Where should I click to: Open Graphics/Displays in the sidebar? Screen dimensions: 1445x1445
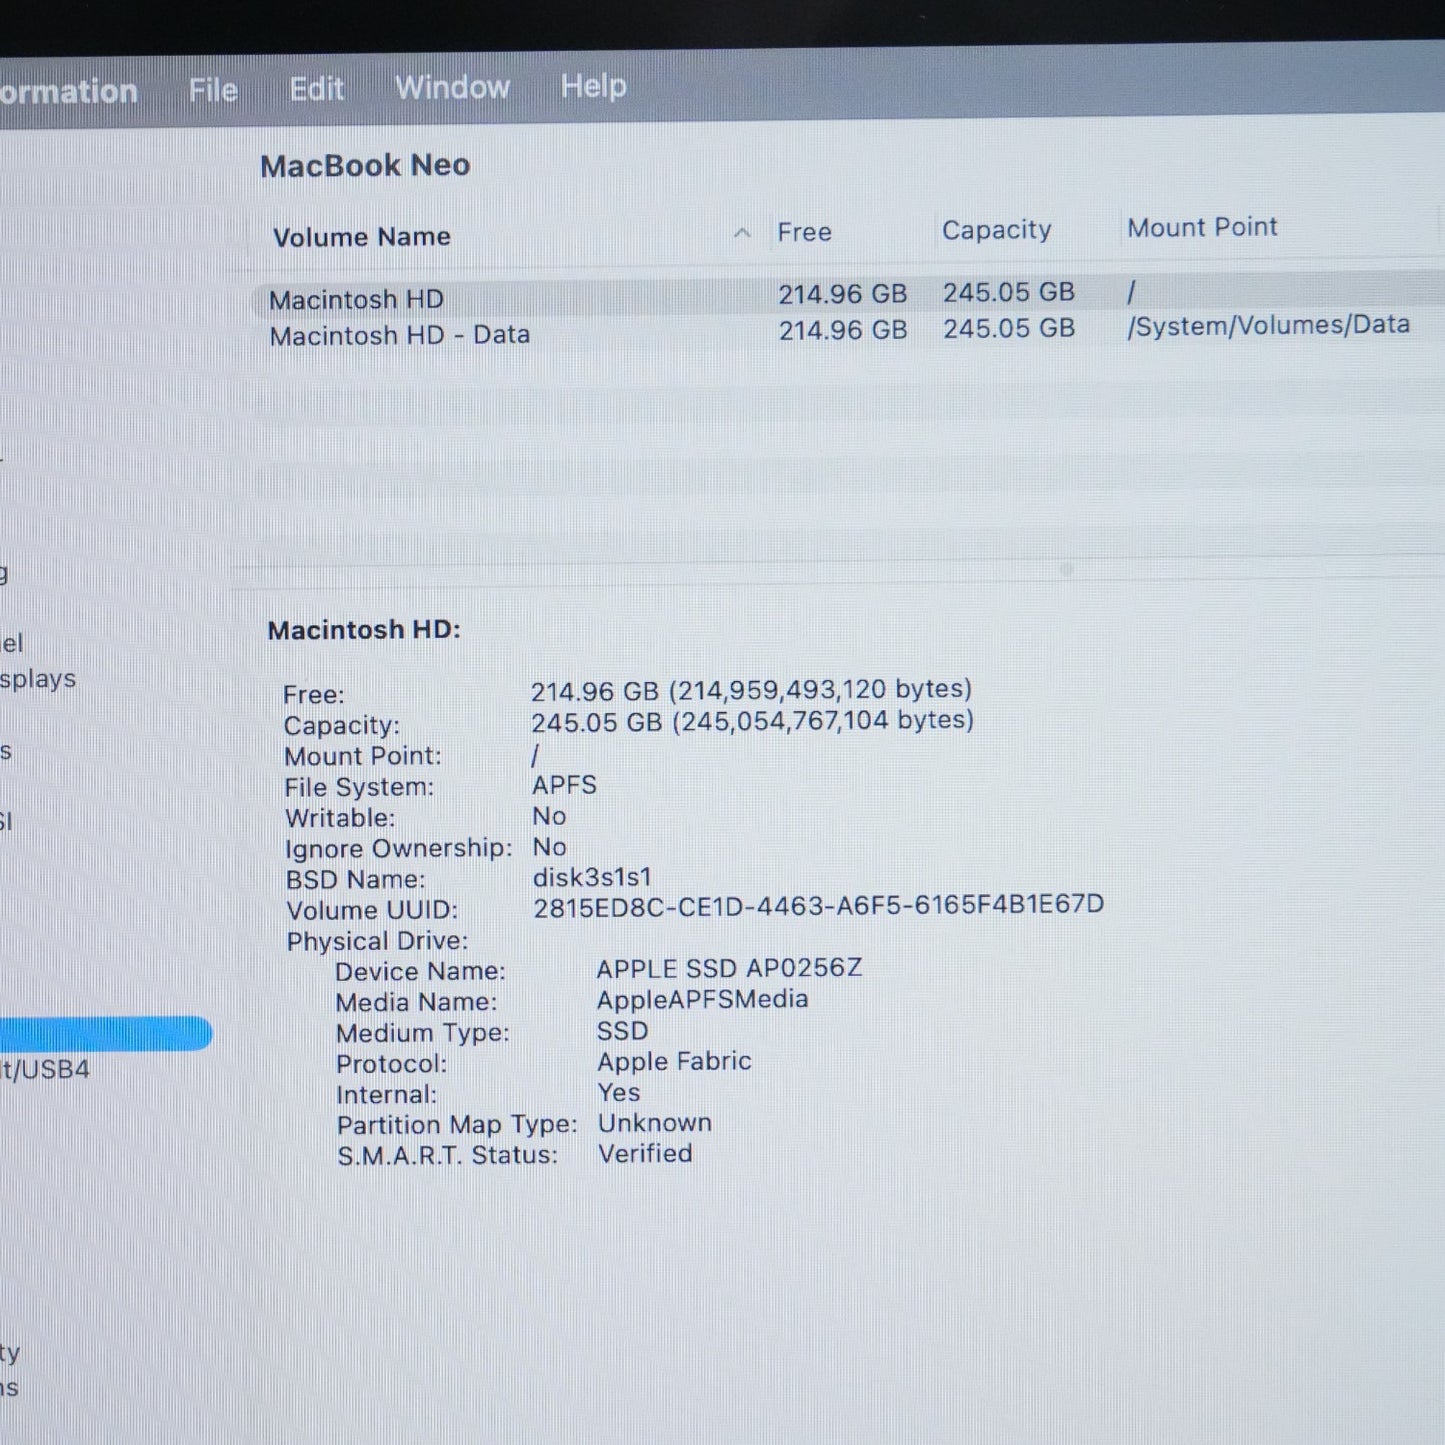(x=38, y=679)
